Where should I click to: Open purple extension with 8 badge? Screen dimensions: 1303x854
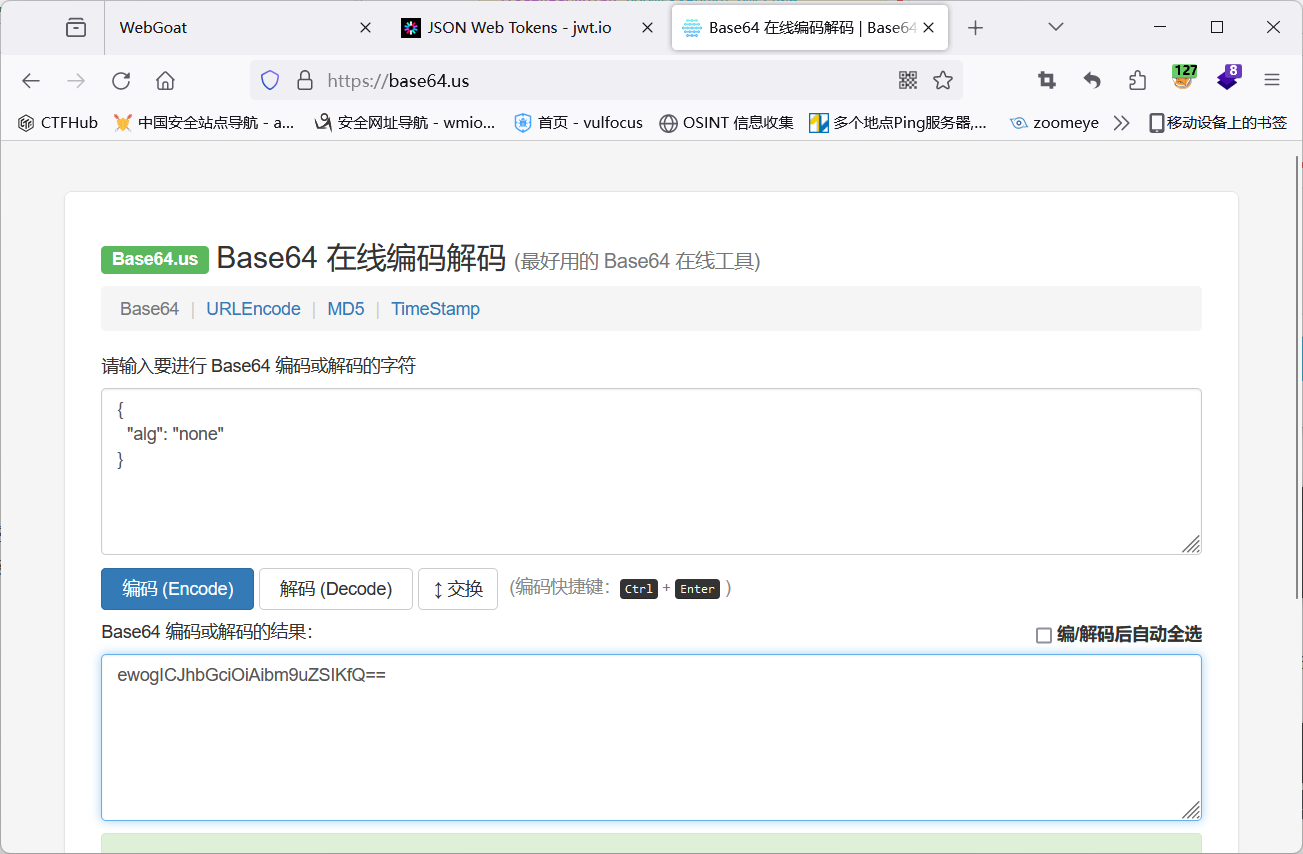(1229, 78)
